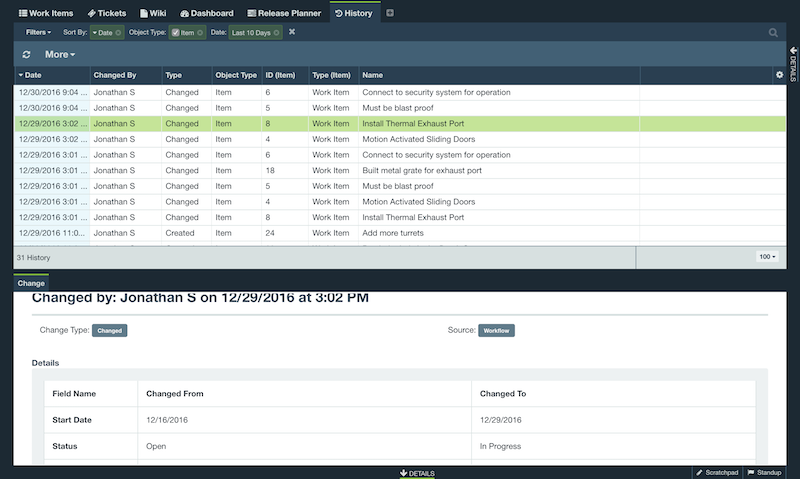
Task: Toggle the Item object type checkbox
Action: pos(176,33)
